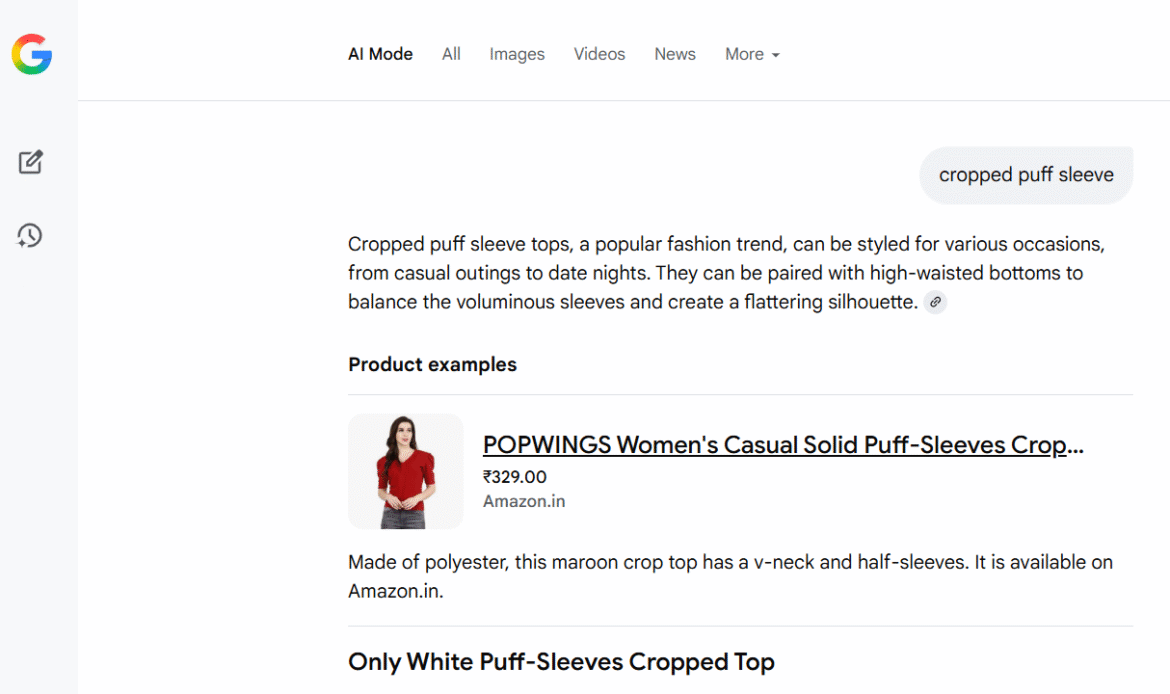The height and width of the screenshot is (694, 1170).
Task: Go to the Videos tab
Action: point(599,54)
